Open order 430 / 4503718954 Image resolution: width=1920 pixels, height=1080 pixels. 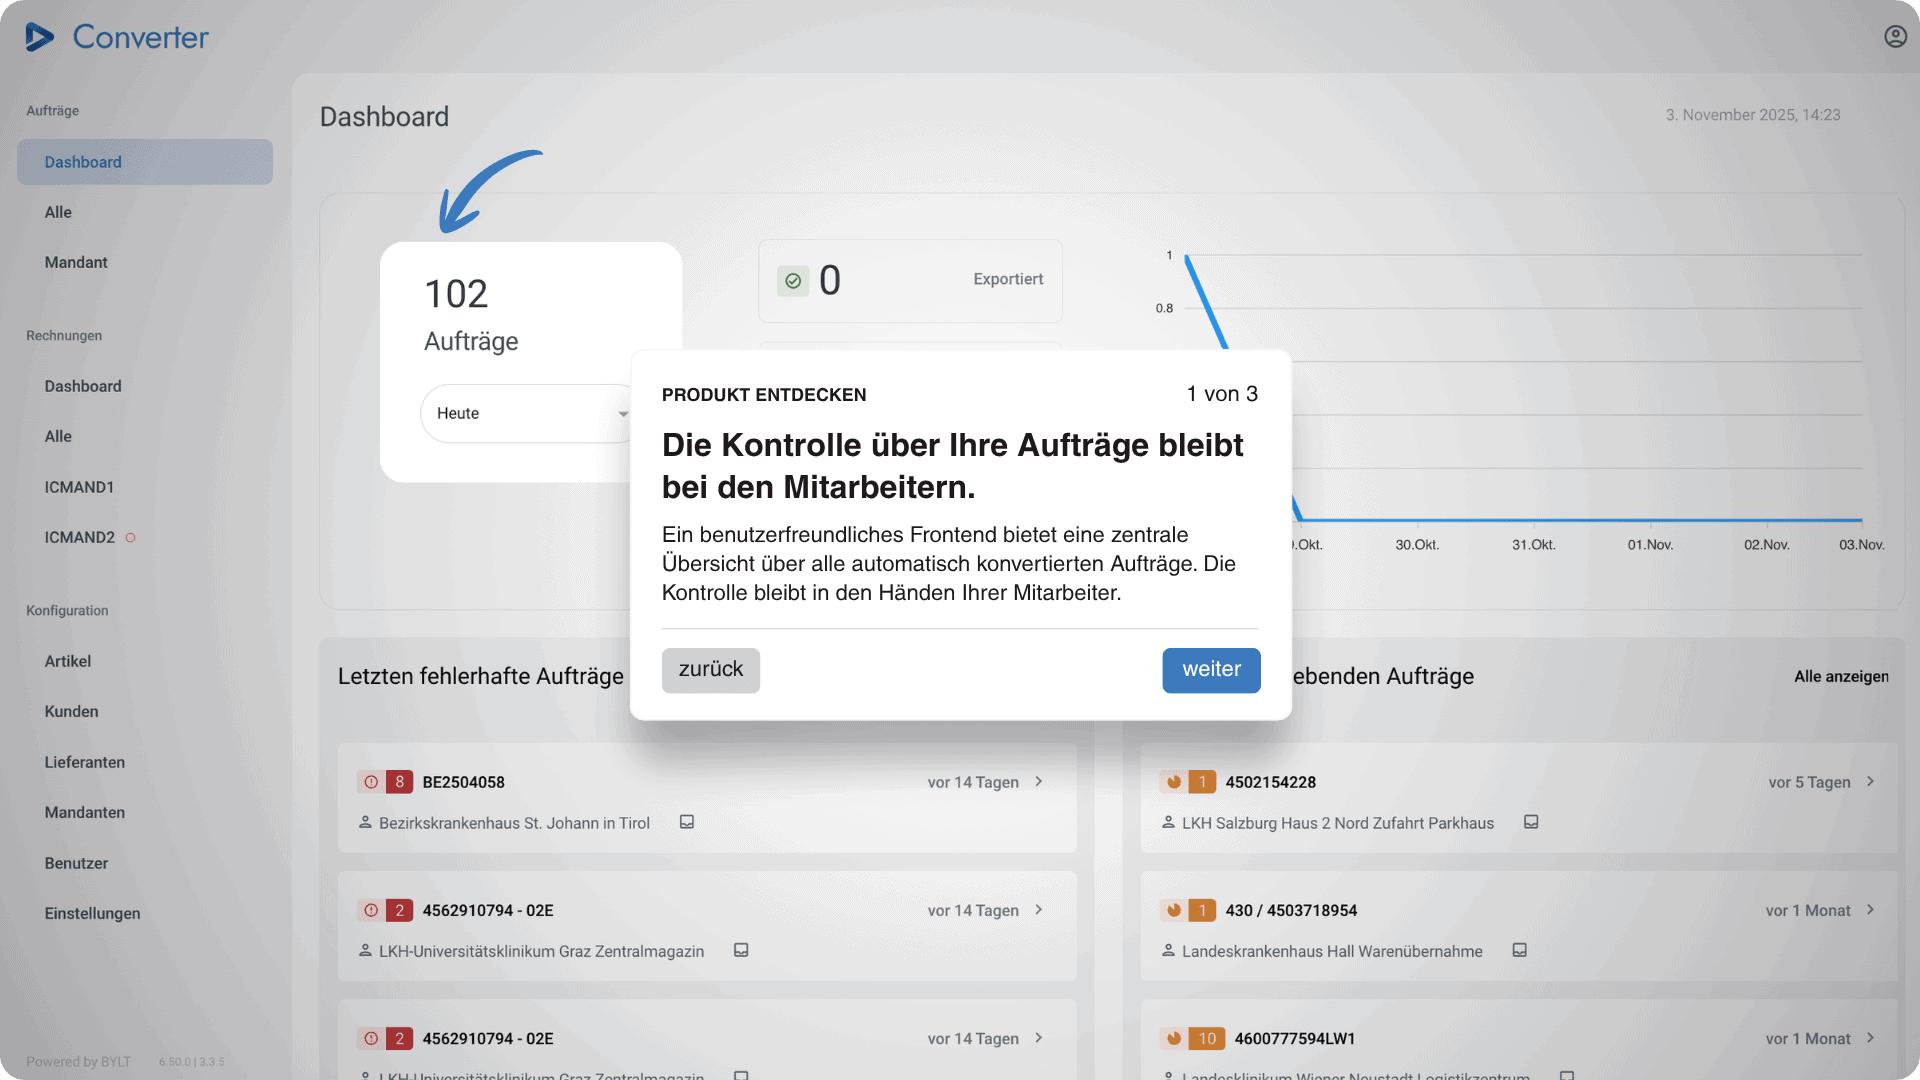(x=1518, y=925)
